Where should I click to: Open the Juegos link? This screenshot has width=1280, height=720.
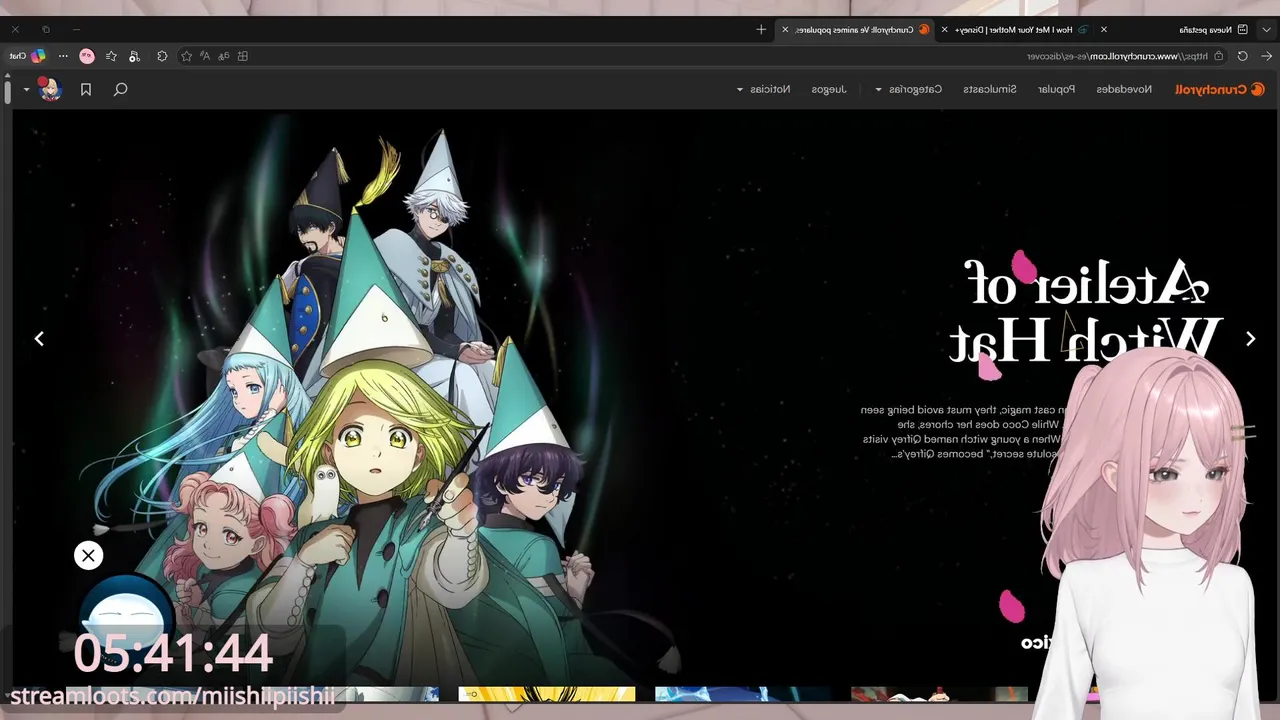tap(829, 89)
